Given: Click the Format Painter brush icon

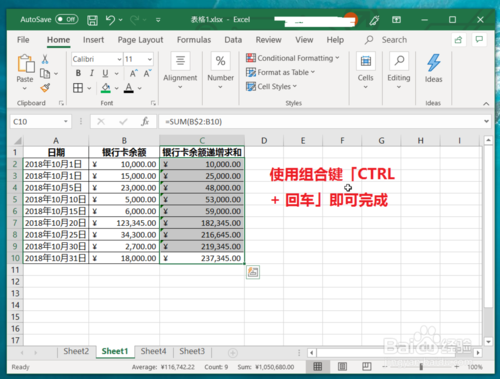Looking at the screenshot, I should [x=45, y=88].
